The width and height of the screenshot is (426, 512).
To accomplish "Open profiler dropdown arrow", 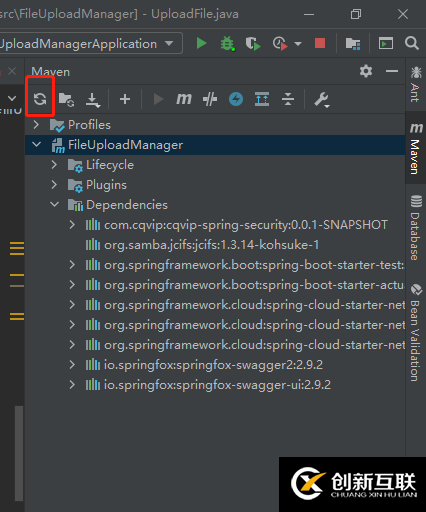I will click(x=298, y=44).
